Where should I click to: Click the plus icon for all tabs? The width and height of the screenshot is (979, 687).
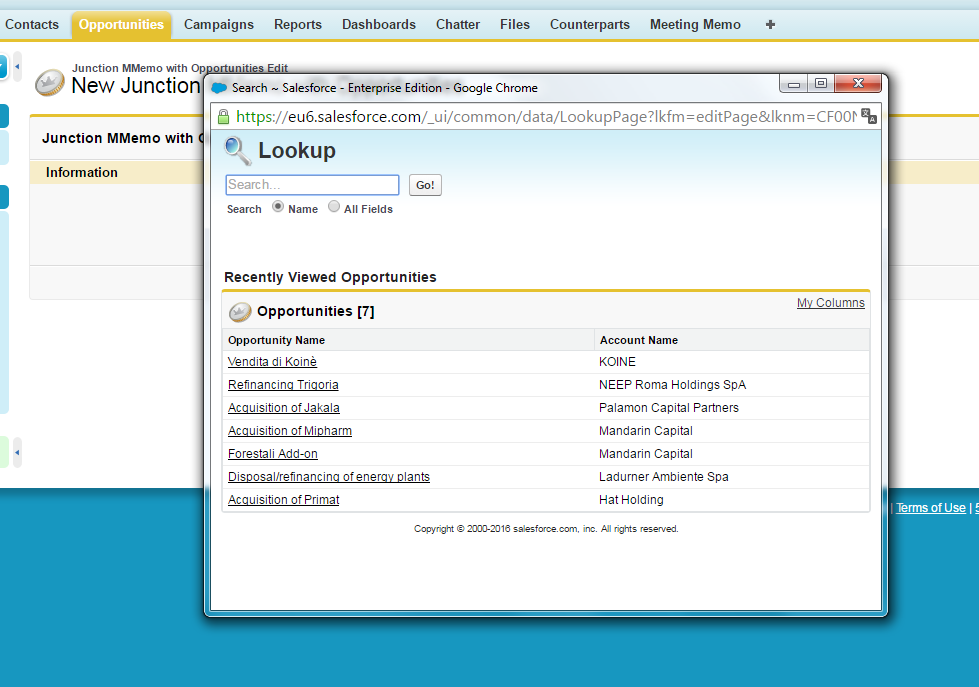click(x=770, y=24)
